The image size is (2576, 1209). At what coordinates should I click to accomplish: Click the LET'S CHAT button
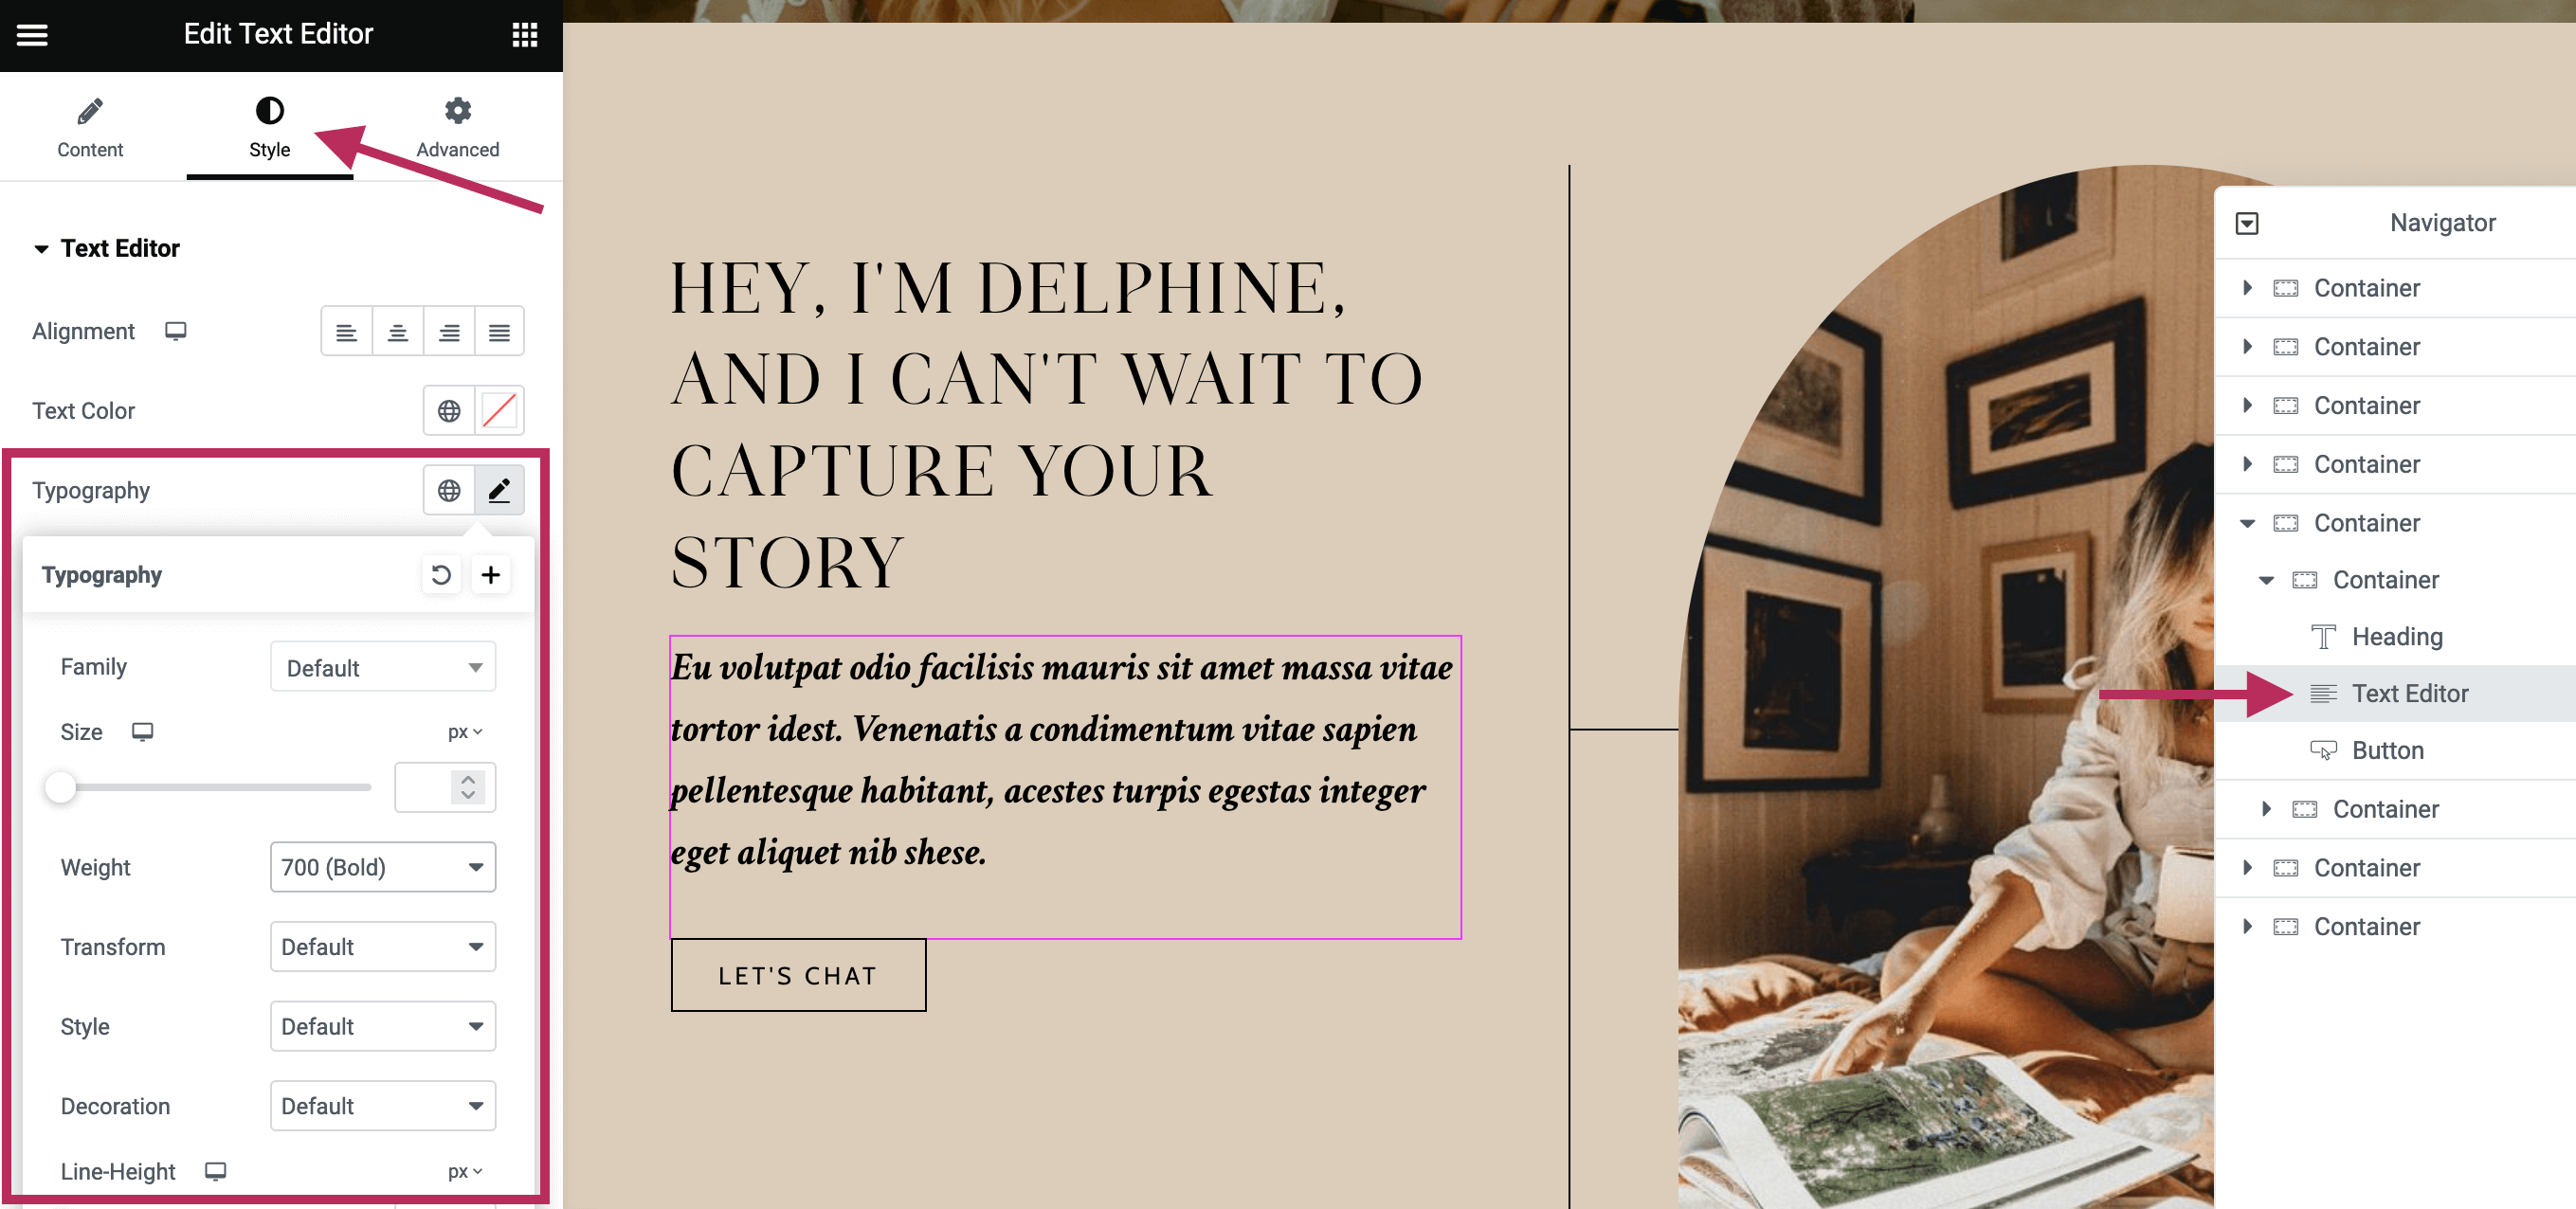coord(797,975)
